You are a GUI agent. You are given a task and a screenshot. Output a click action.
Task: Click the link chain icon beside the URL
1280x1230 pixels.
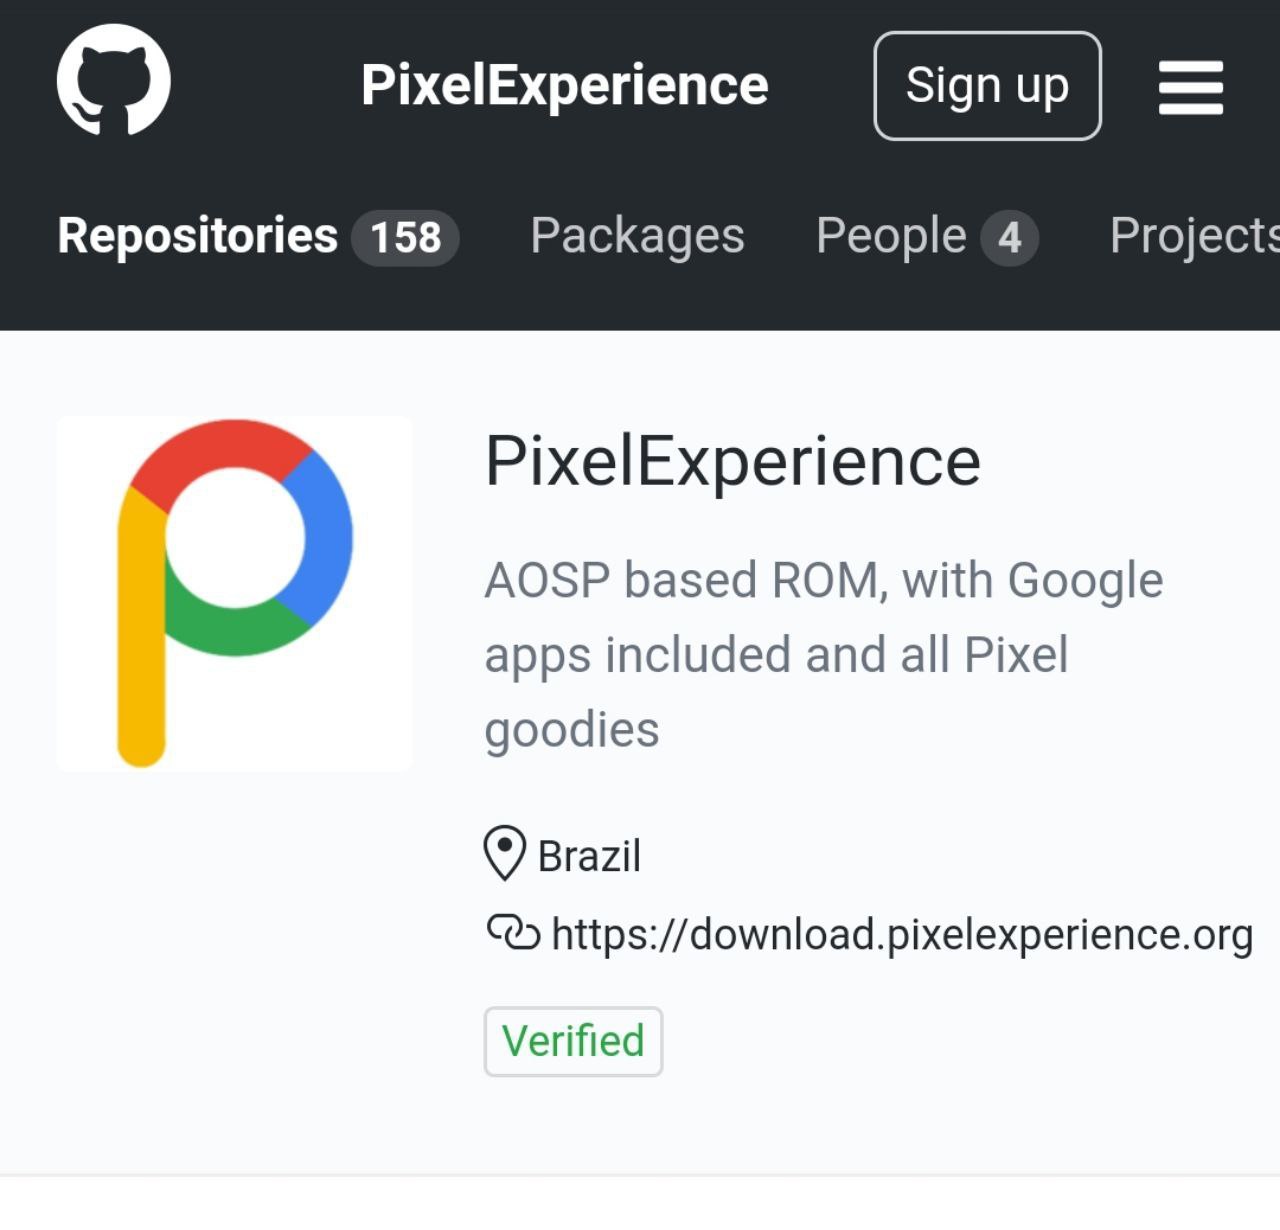pyautogui.click(x=514, y=933)
